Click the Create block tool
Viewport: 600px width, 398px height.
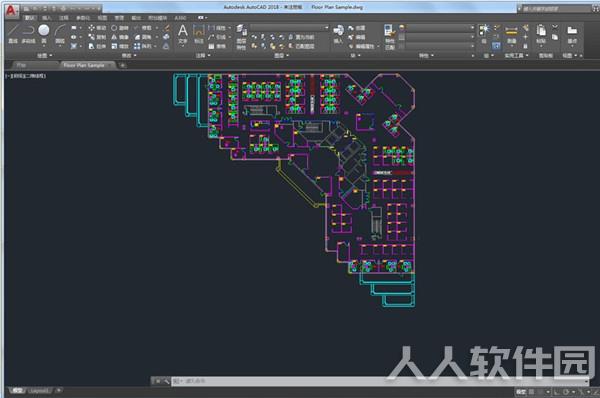[357, 28]
